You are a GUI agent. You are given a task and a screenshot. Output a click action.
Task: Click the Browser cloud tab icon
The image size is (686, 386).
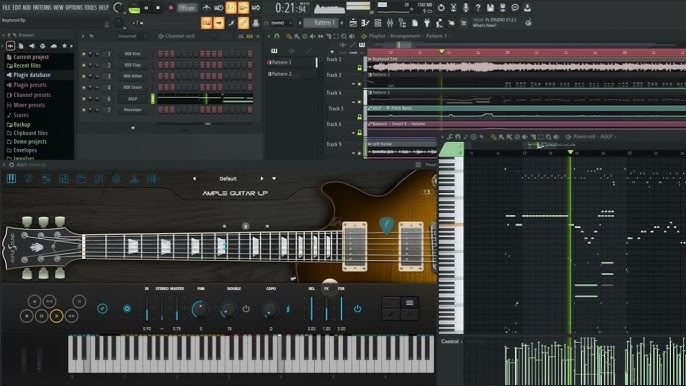(53, 46)
